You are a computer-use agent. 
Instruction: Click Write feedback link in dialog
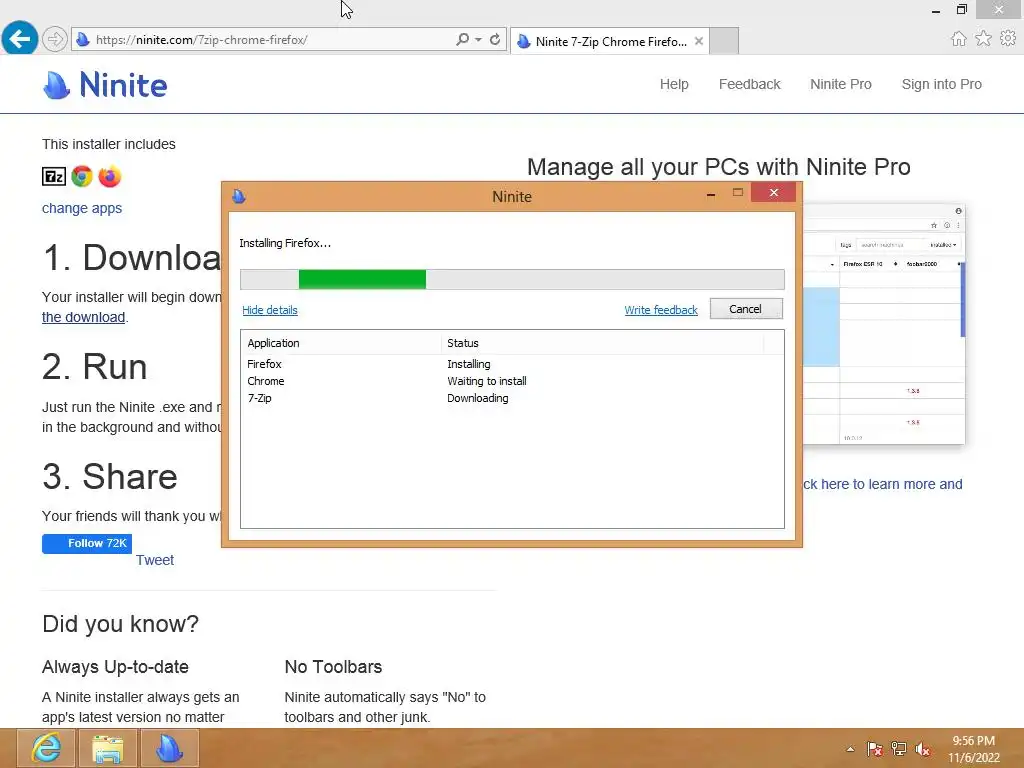(661, 310)
